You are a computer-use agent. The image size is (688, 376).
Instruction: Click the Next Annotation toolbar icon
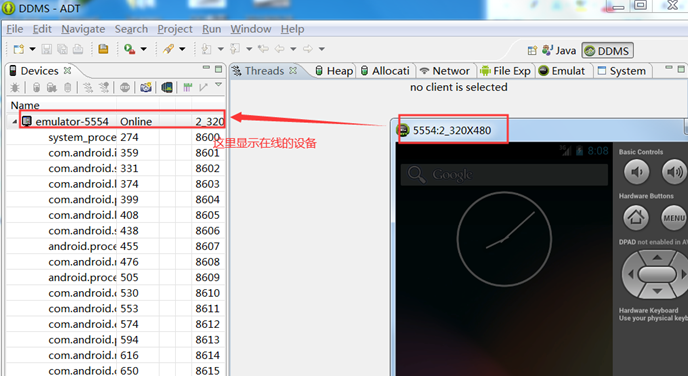pyautogui.click(x=206, y=49)
